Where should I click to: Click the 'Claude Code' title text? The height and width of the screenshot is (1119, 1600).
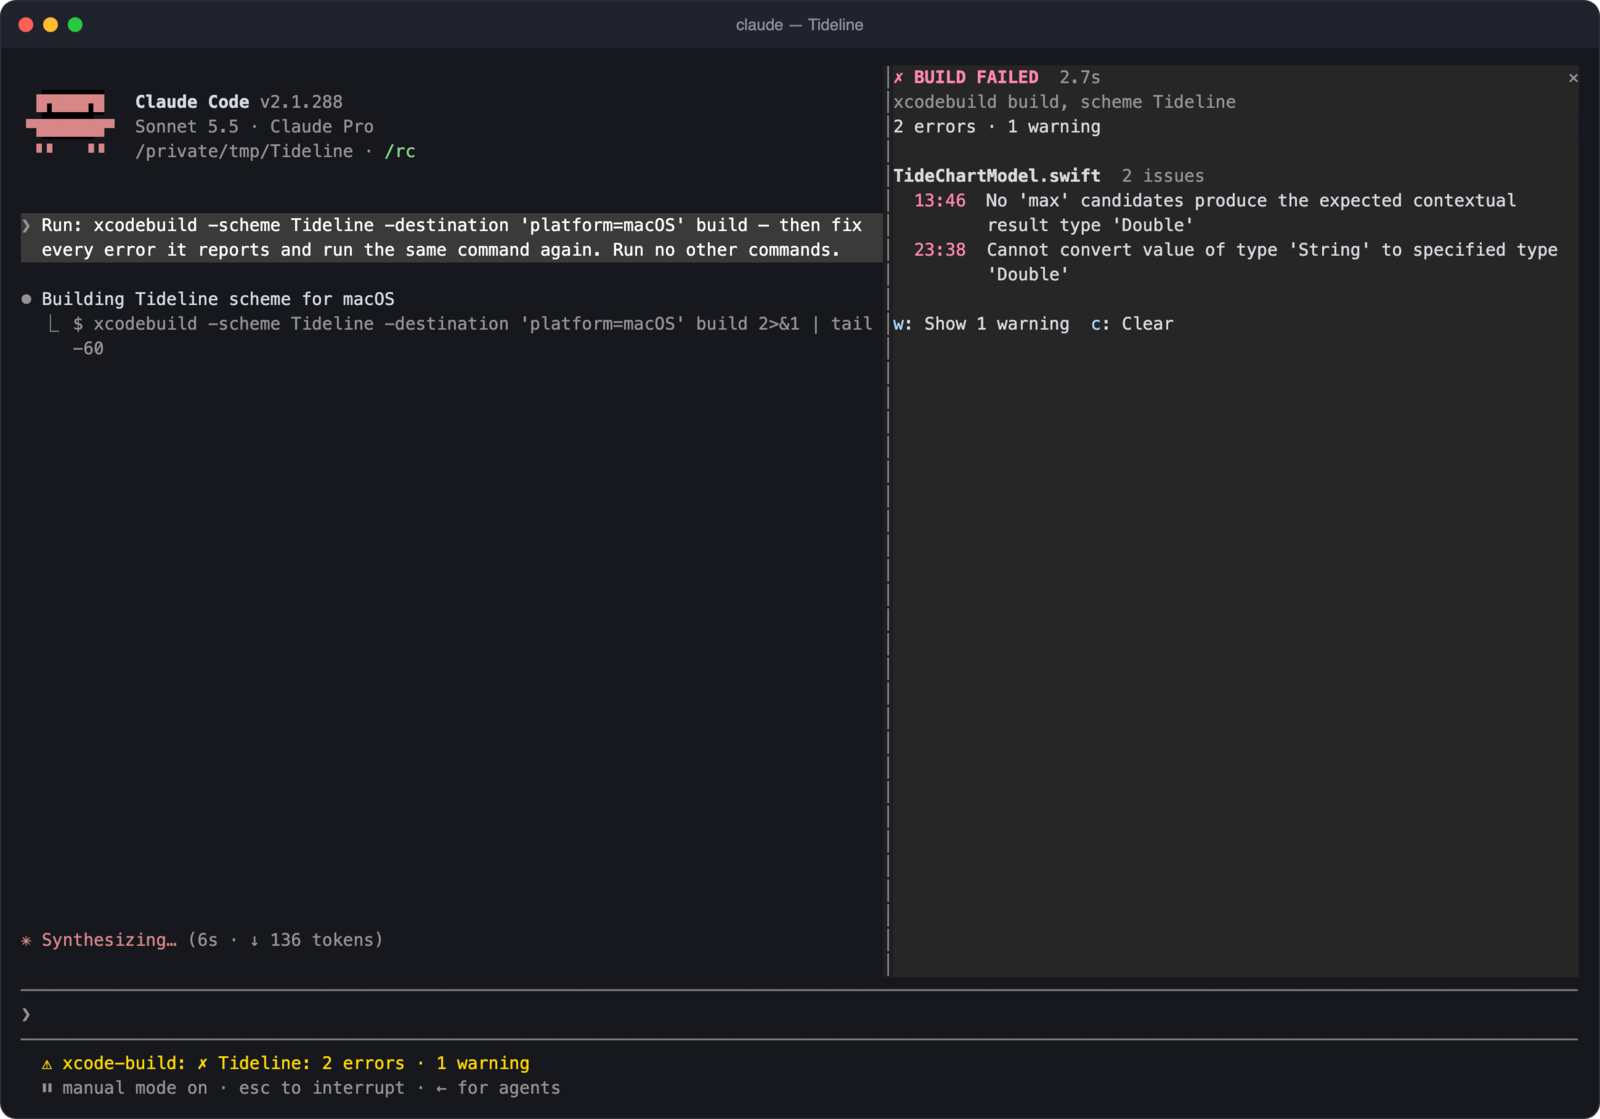pyautogui.click(x=192, y=102)
